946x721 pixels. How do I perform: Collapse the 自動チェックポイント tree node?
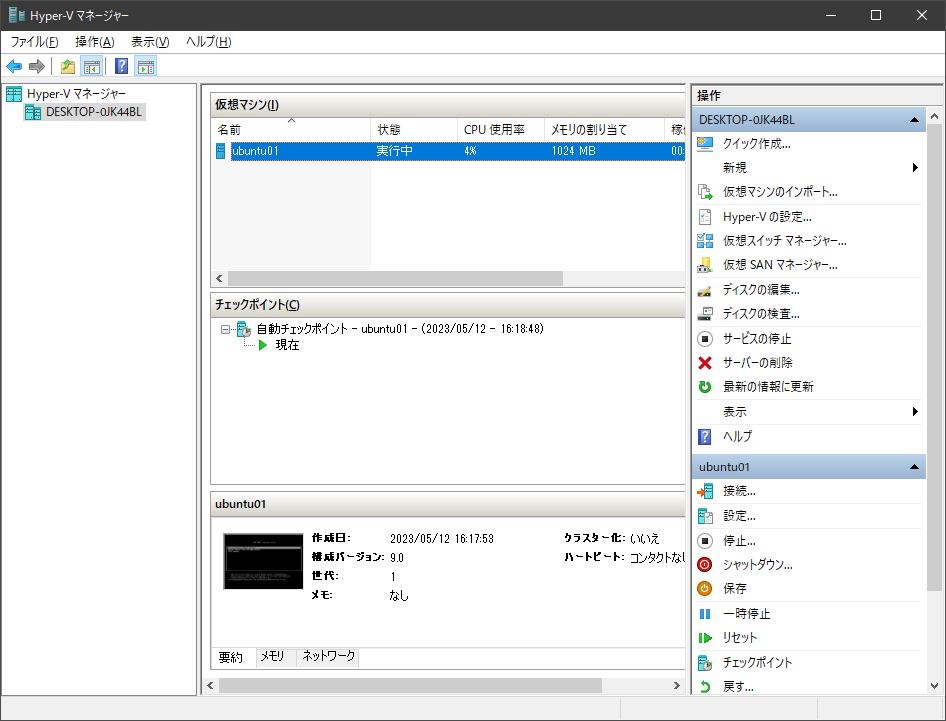[225, 329]
